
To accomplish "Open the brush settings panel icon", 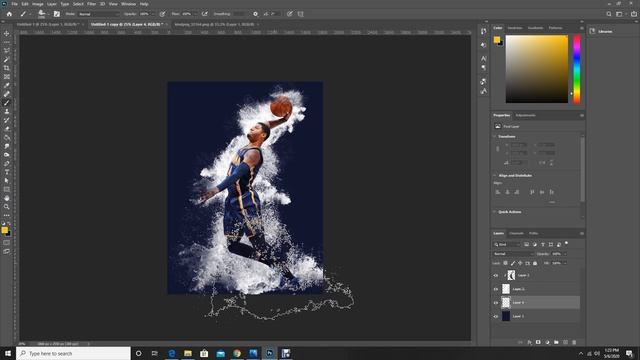I will click(57, 14).
